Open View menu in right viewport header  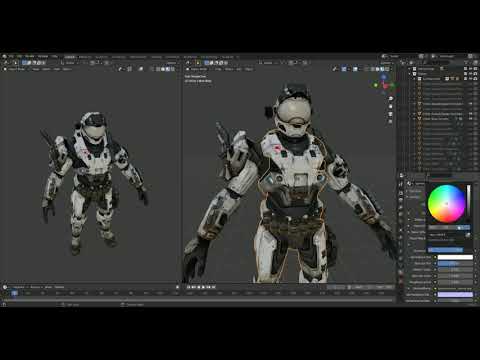click(218, 69)
